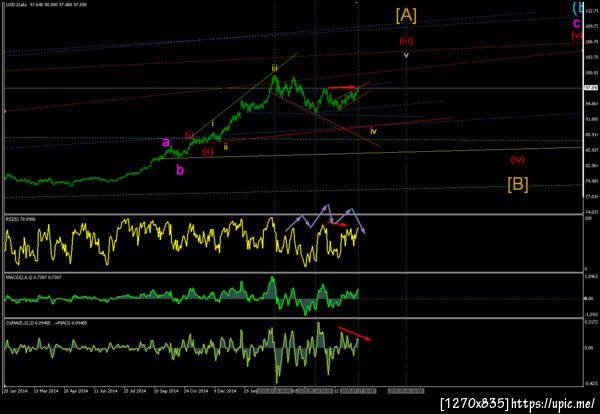Select the orange [A] wave label

point(406,16)
